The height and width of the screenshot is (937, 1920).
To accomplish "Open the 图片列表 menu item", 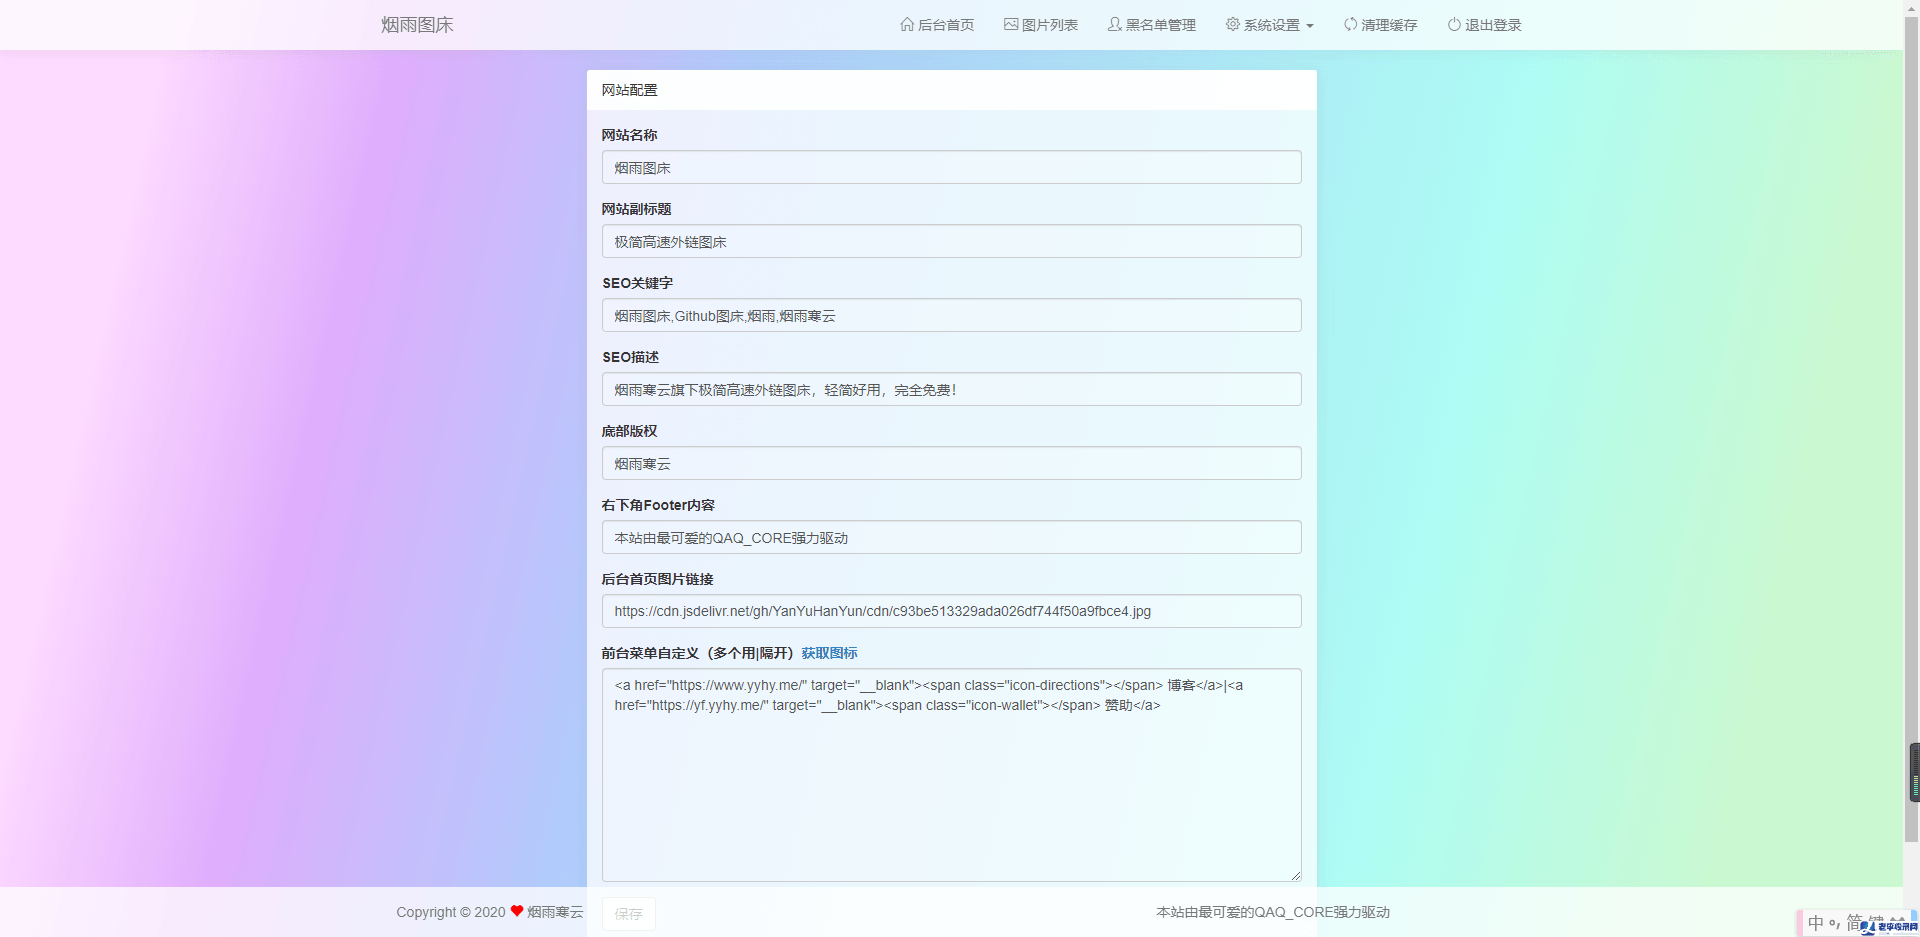I will [1040, 24].
